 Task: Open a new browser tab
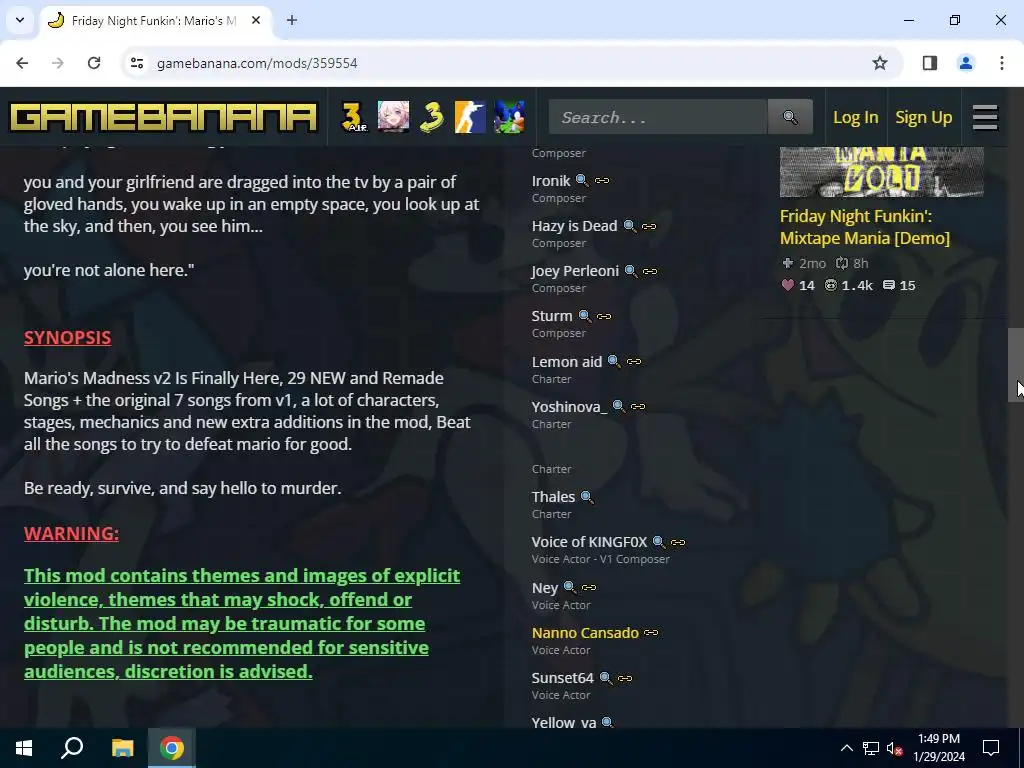[292, 20]
